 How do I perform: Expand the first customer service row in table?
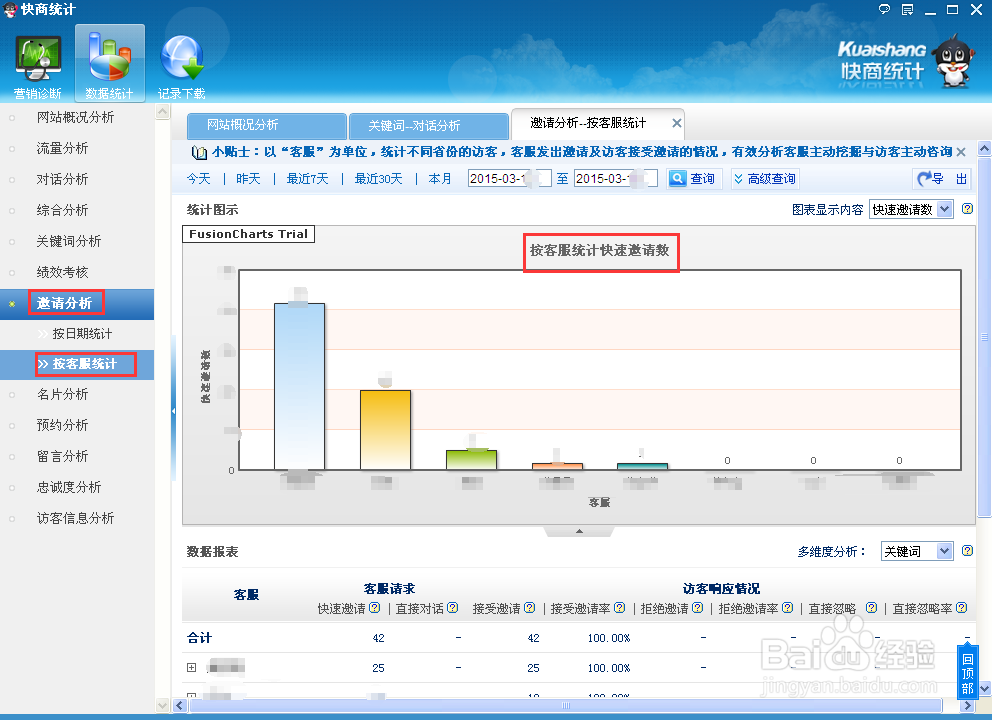pos(191,668)
